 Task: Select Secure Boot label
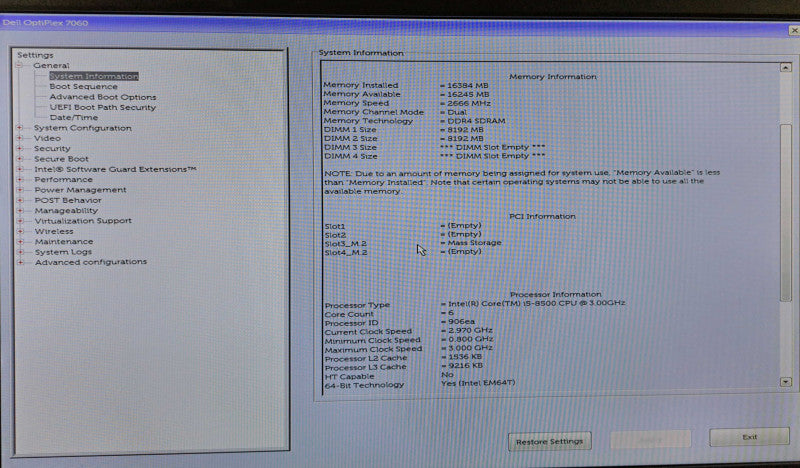(x=61, y=159)
